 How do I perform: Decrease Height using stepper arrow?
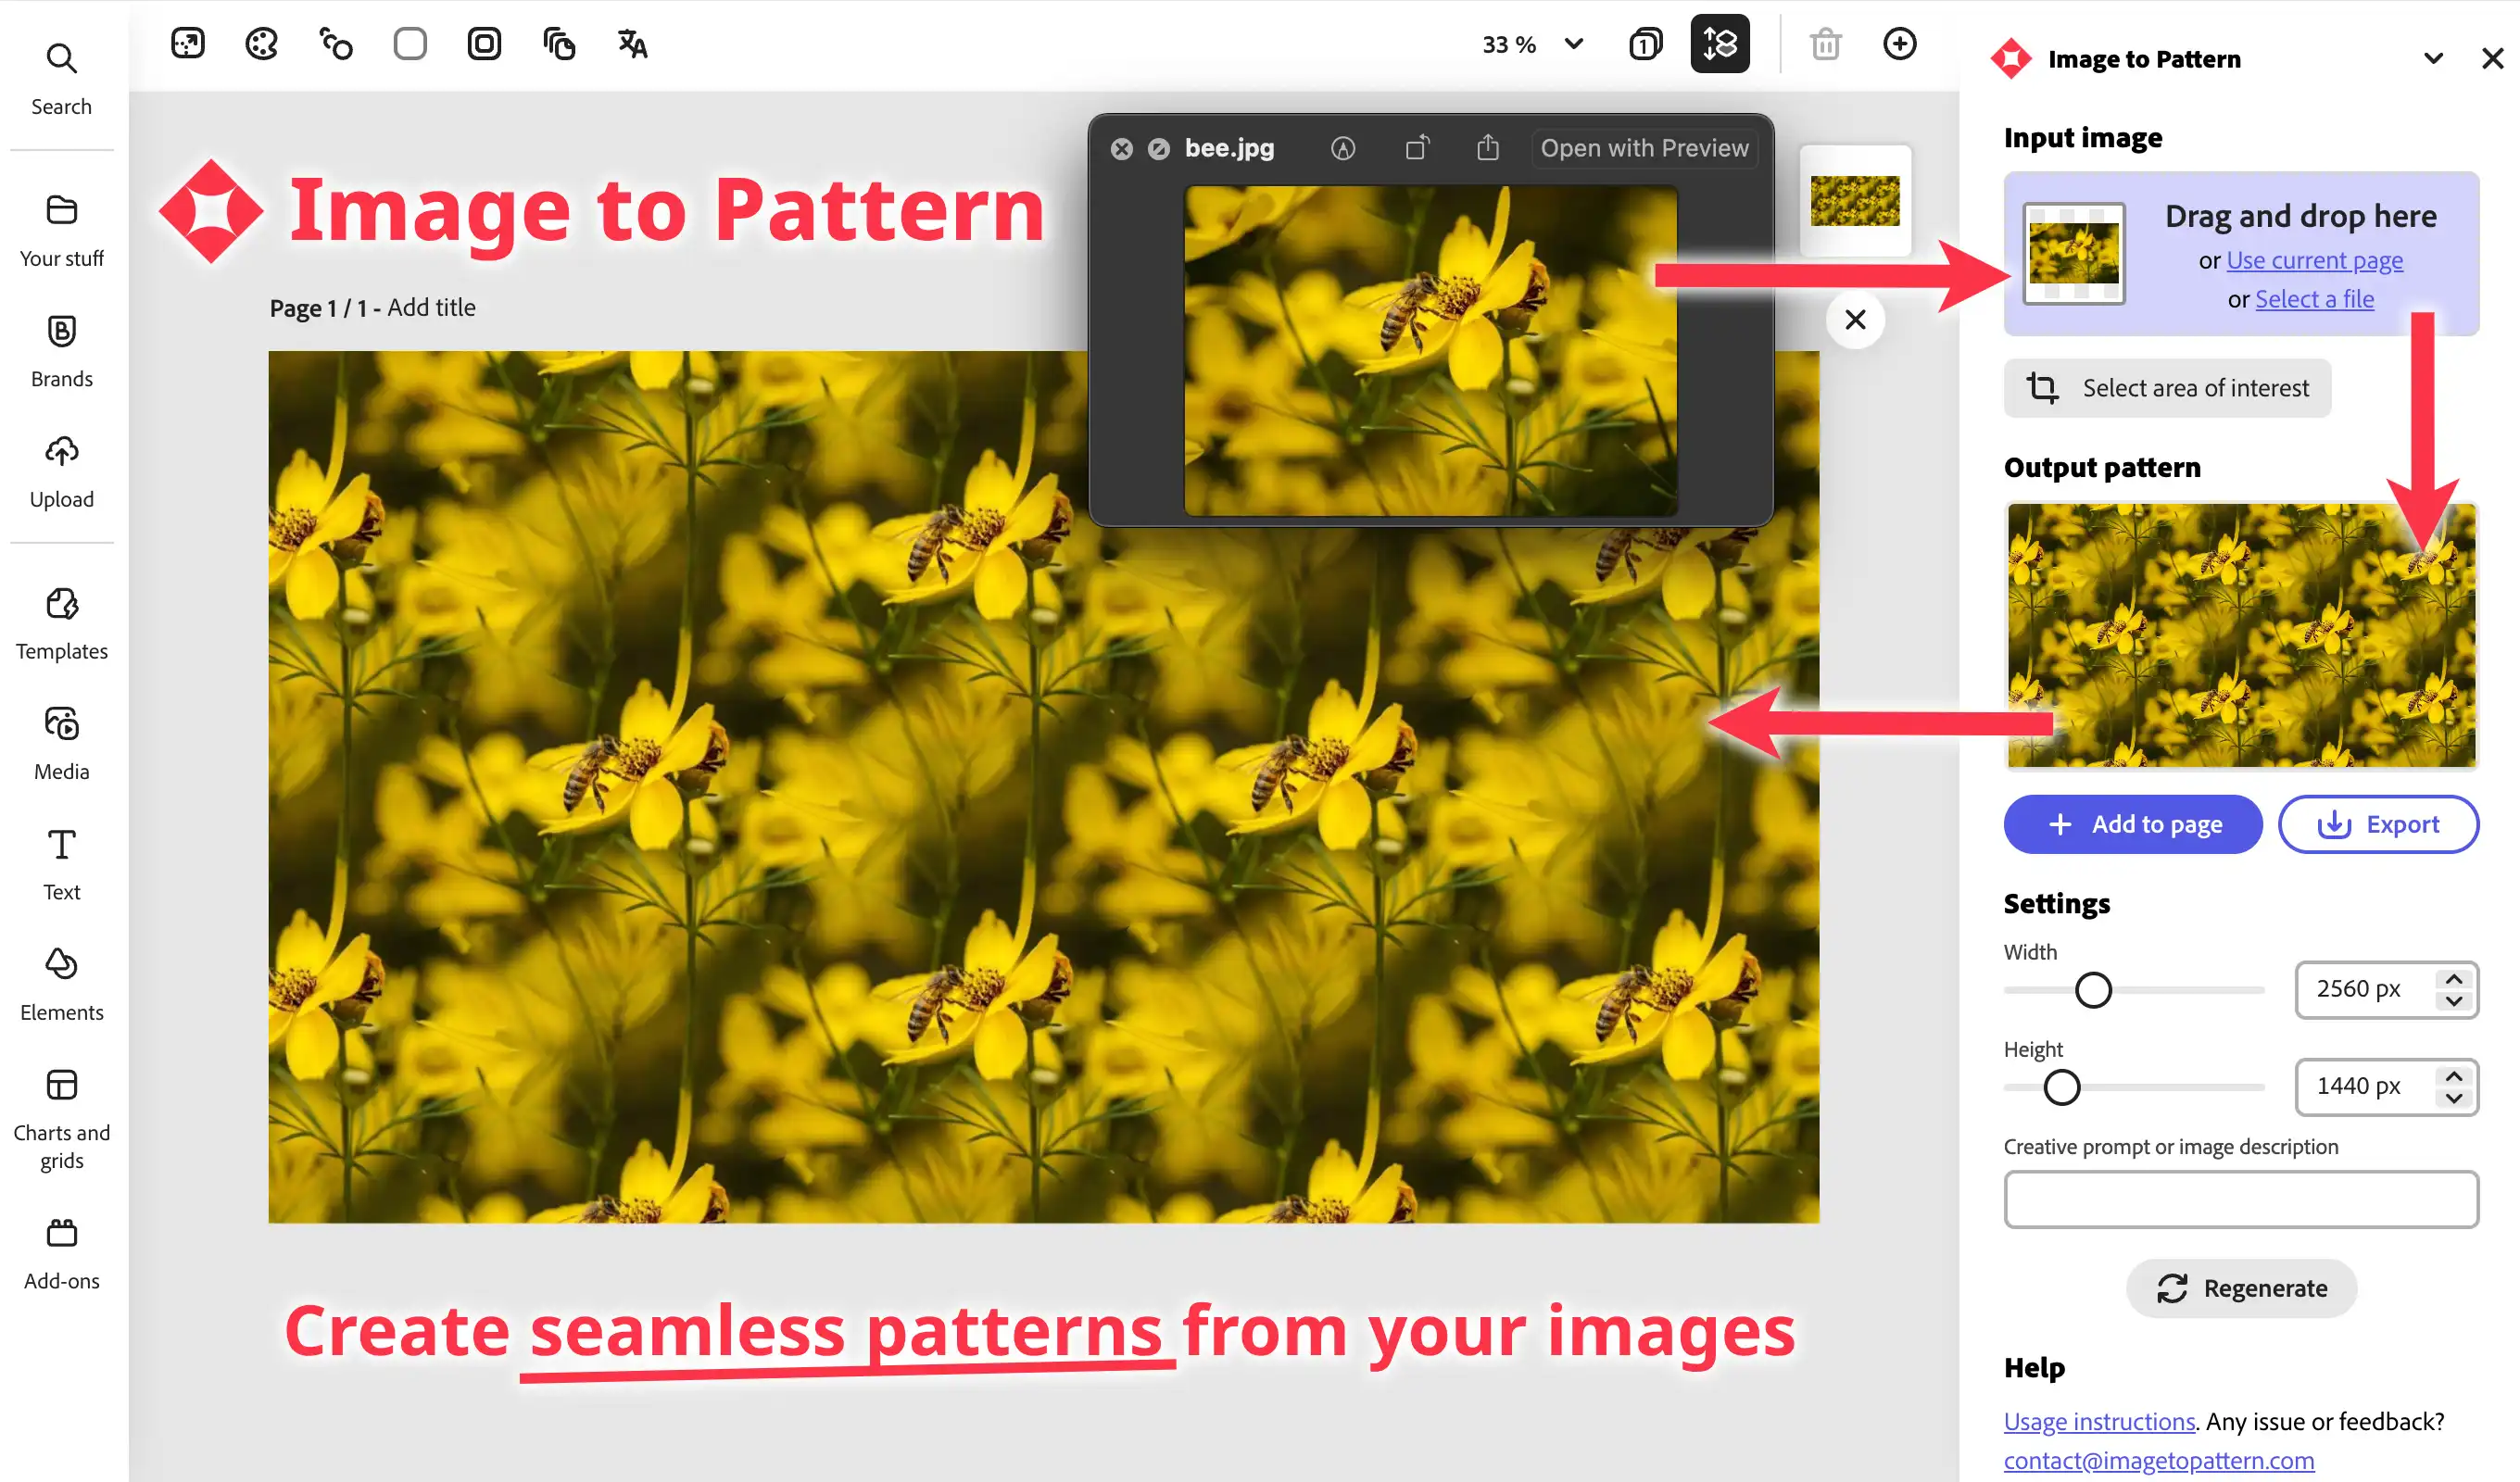(2452, 1098)
